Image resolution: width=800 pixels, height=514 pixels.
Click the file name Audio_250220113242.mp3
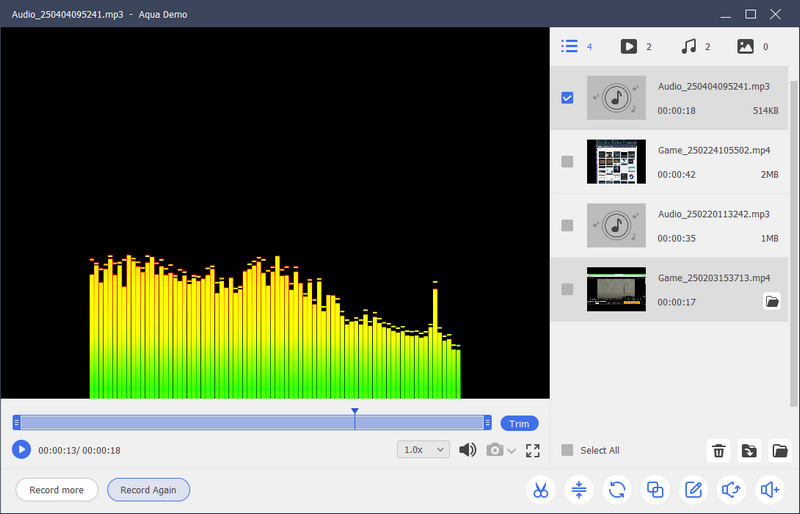pos(713,214)
